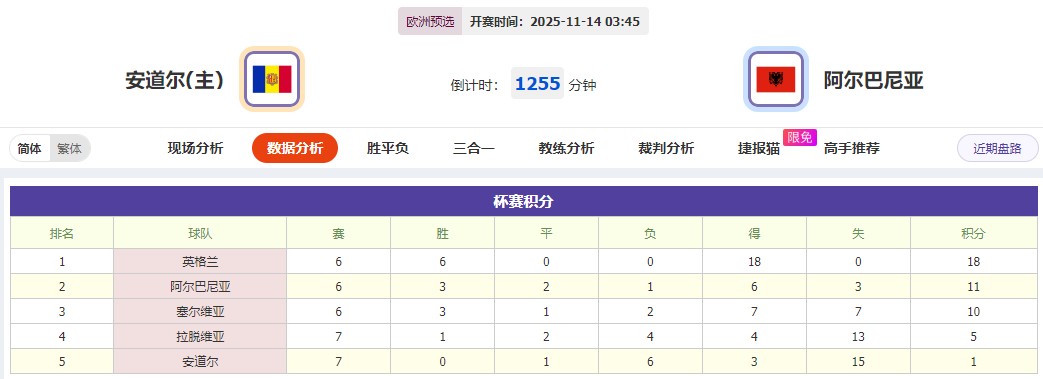Click rank 1 cell in standings
The image size is (1043, 379).
point(62,261)
